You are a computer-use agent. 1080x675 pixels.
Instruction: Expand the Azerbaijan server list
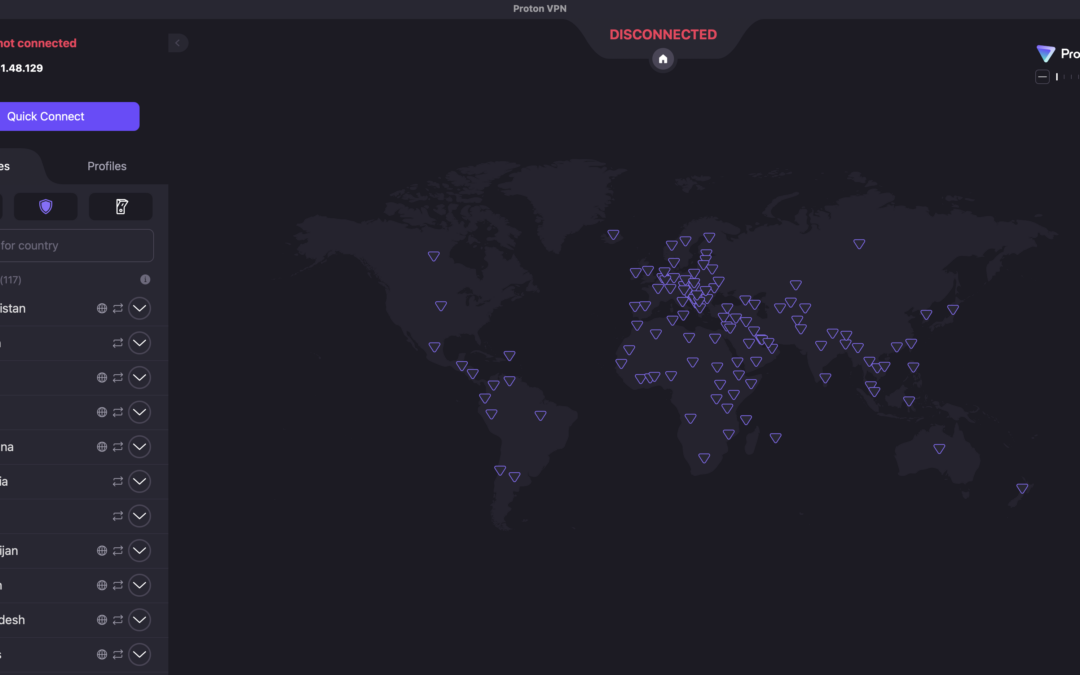(x=139, y=550)
